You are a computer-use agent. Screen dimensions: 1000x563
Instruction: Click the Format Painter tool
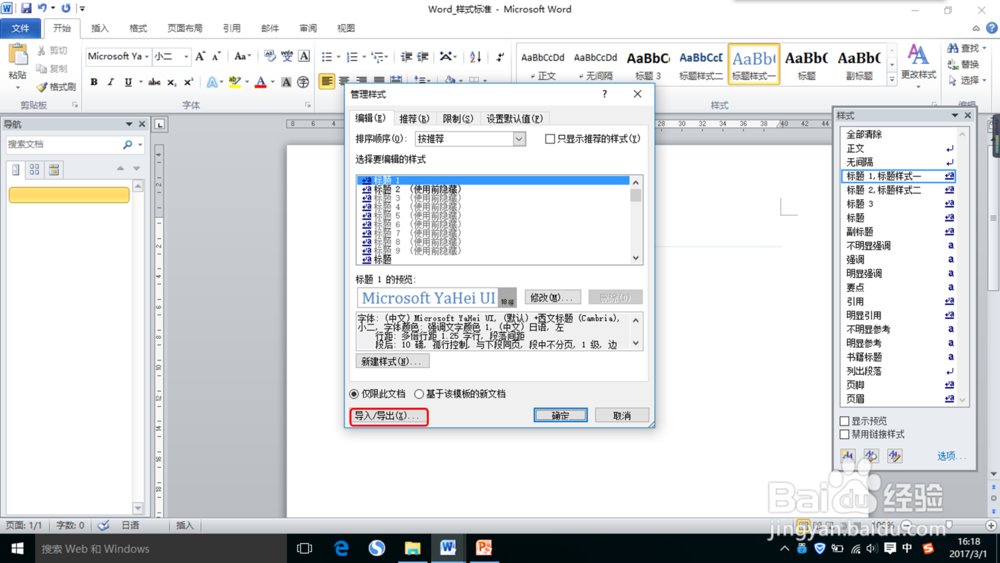point(56,87)
